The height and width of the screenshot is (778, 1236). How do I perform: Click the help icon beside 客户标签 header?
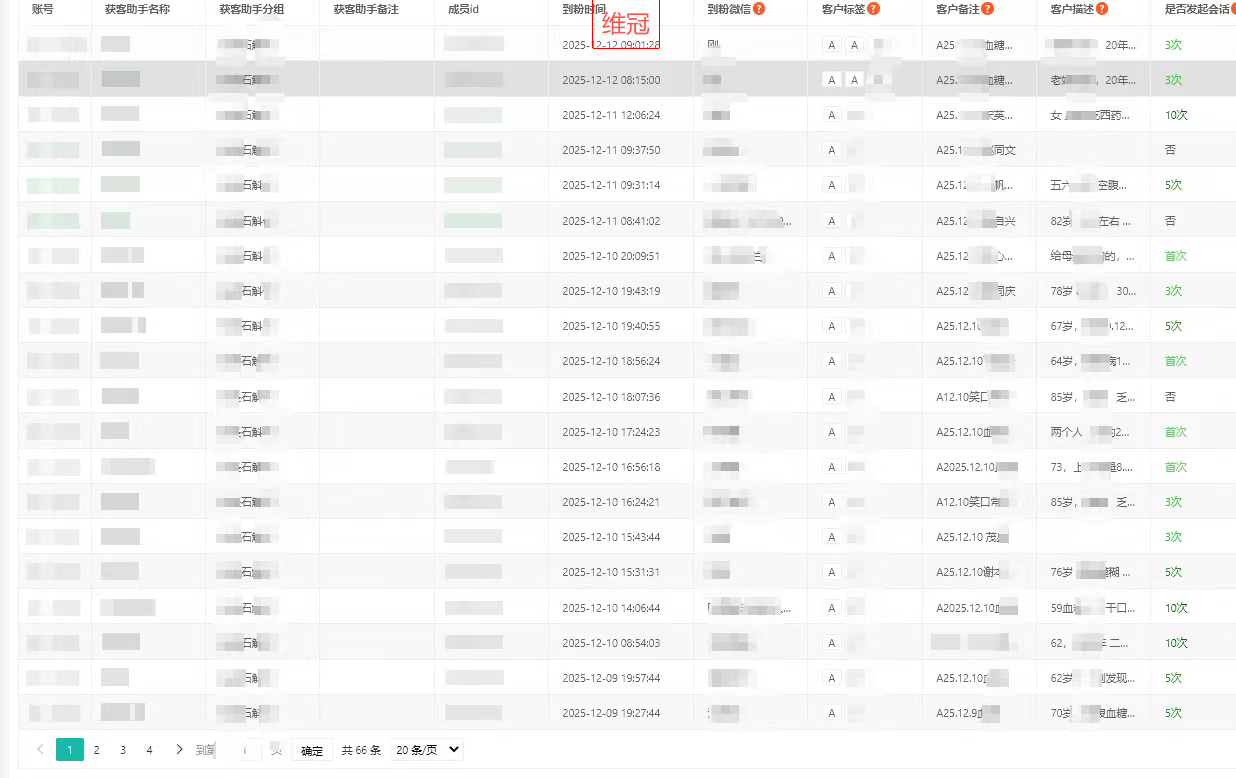click(873, 9)
